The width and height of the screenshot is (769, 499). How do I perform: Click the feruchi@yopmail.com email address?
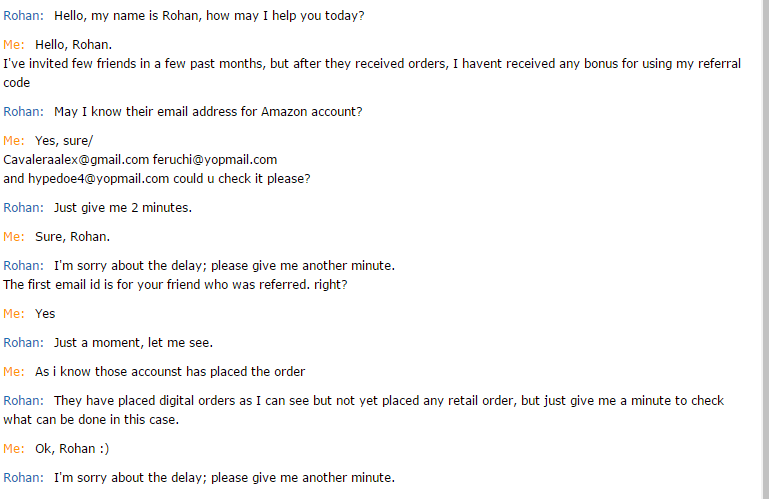(215, 160)
